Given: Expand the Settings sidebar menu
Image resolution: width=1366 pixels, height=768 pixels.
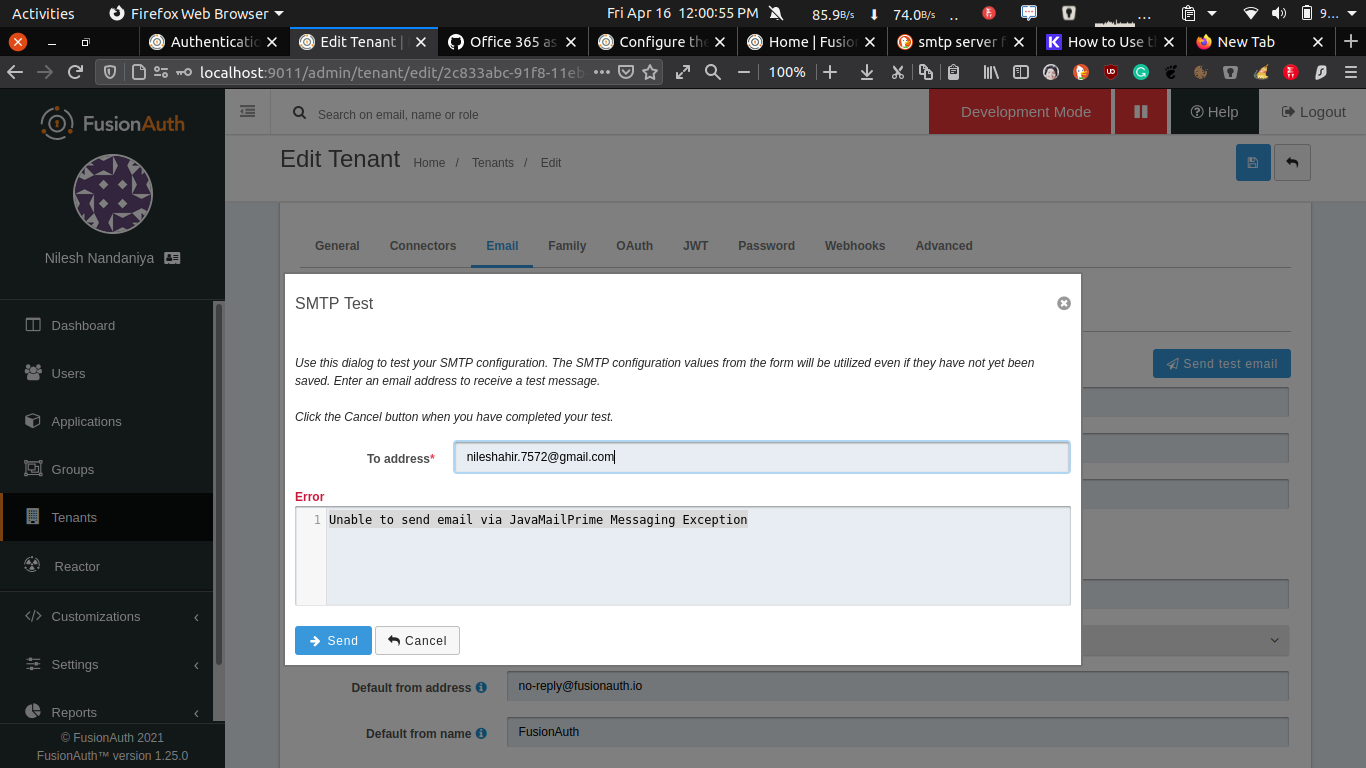Looking at the screenshot, I should 106,664.
